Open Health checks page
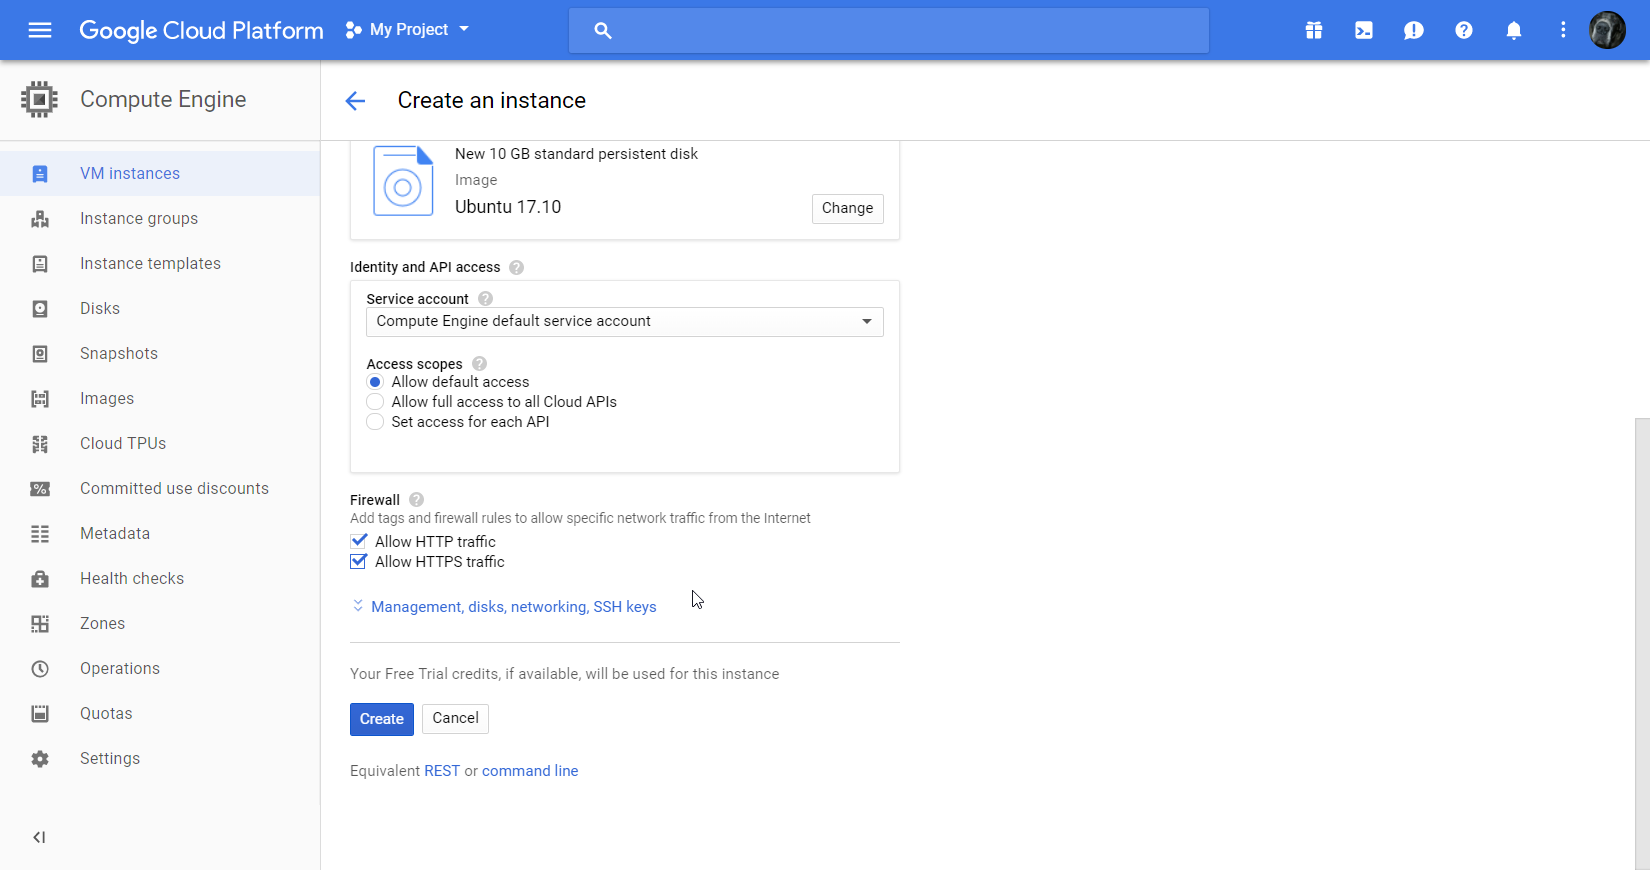The height and width of the screenshot is (870, 1650). pyautogui.click(x=132, y=579)
